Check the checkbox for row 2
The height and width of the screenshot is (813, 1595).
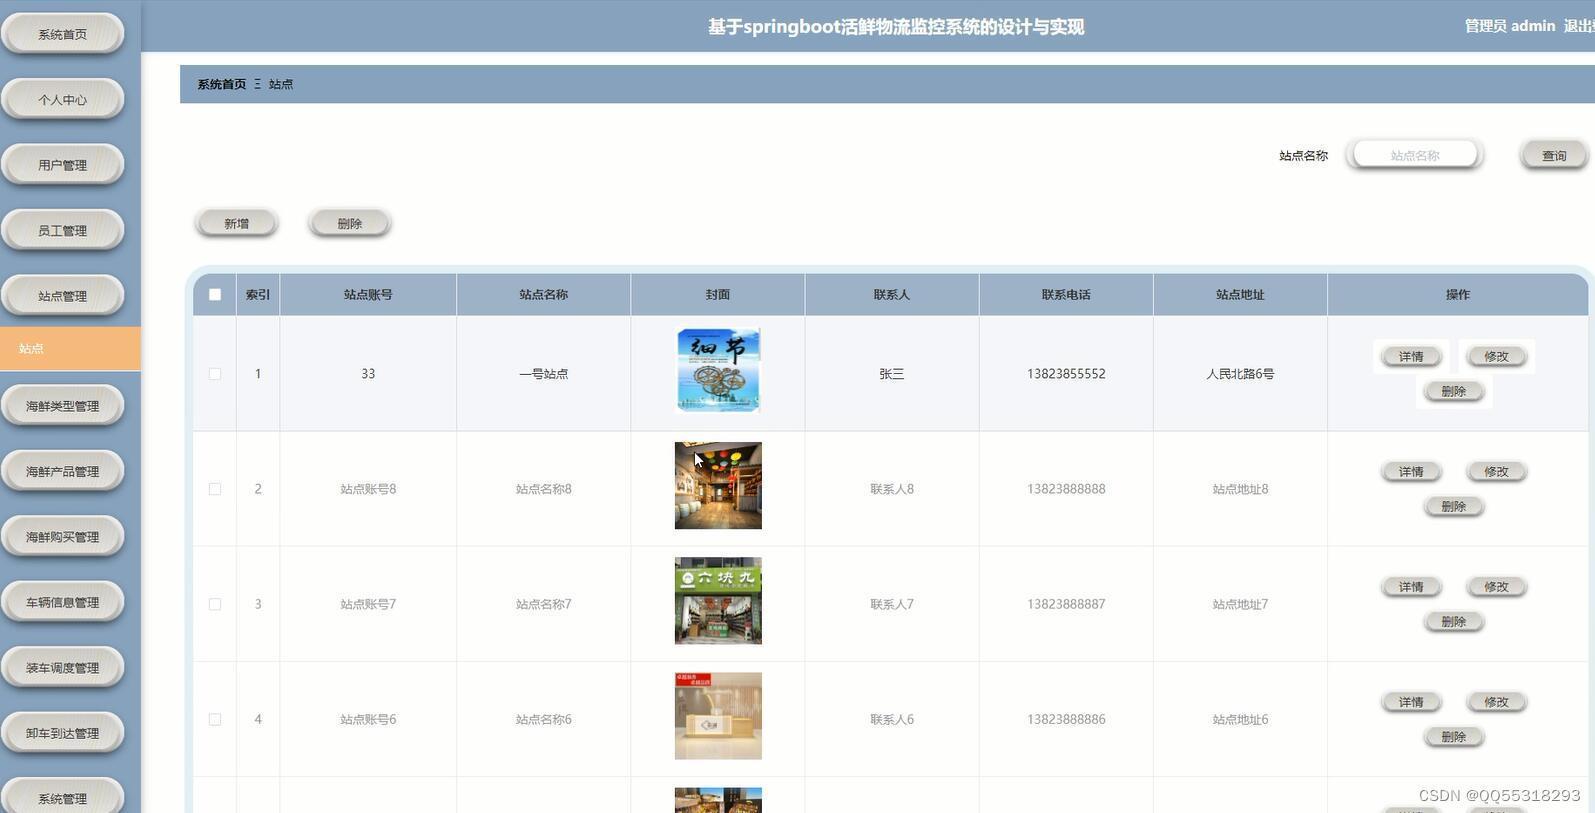pyautogui.click(x=215, y=489)
